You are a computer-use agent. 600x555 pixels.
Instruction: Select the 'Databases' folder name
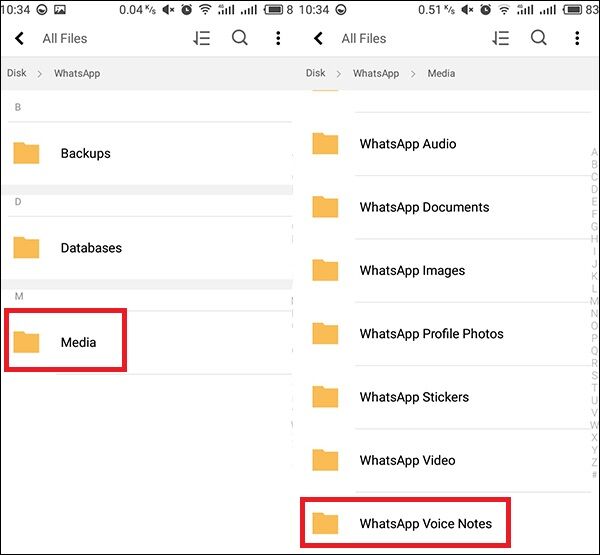(x=91, y=248)
